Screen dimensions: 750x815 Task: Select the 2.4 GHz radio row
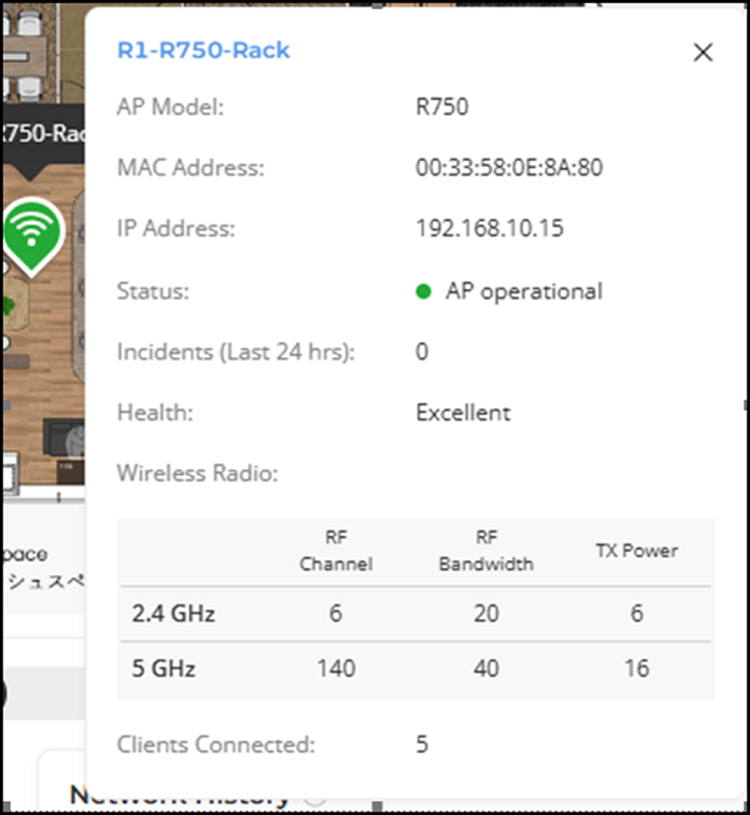point(173,613)
